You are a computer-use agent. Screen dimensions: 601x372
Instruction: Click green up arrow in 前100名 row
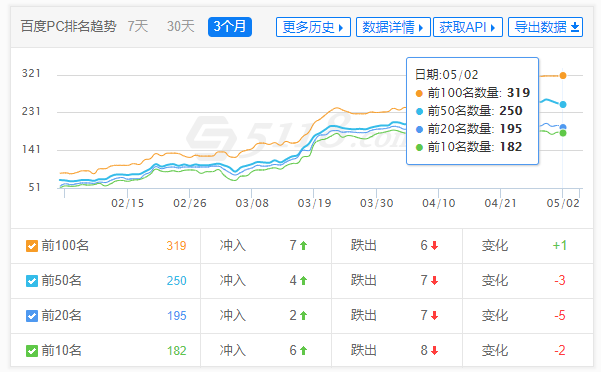coord(304,246)
